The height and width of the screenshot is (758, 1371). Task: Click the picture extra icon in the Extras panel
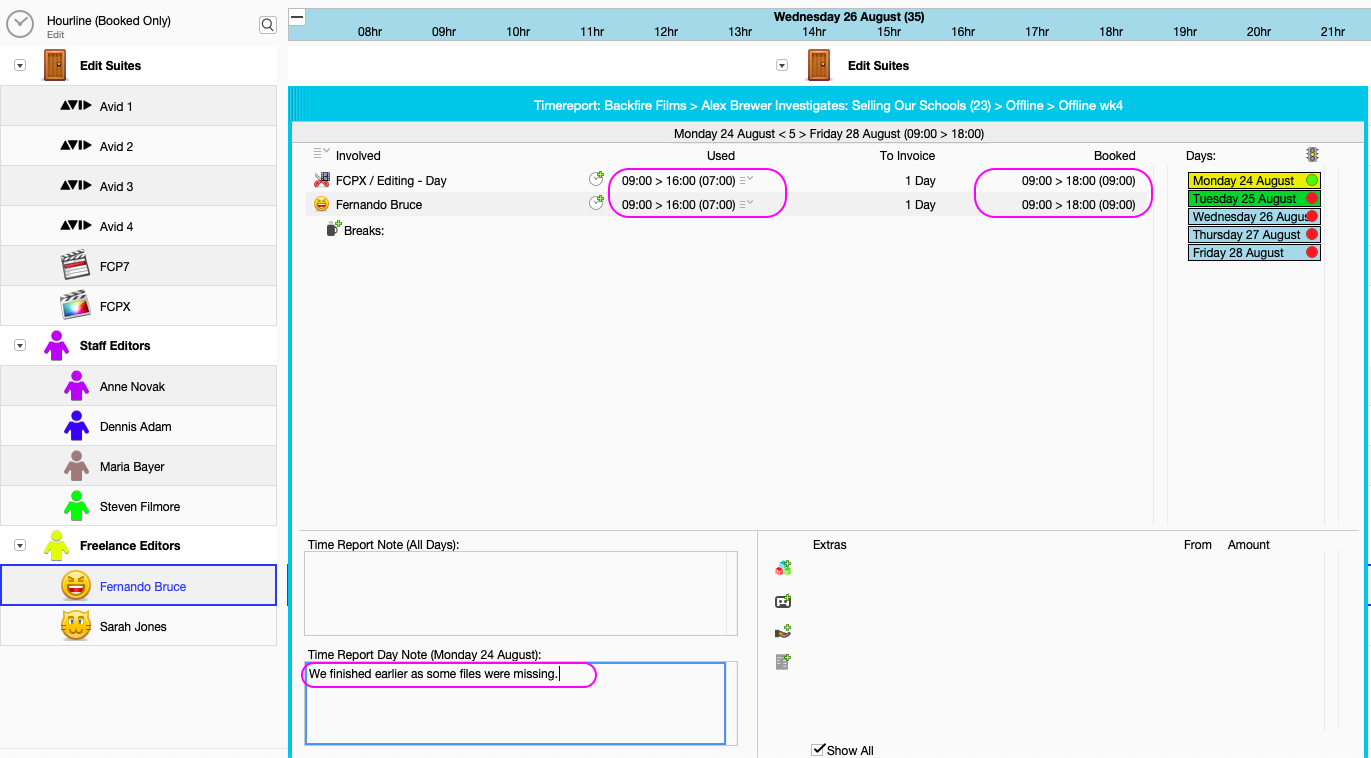785,600
